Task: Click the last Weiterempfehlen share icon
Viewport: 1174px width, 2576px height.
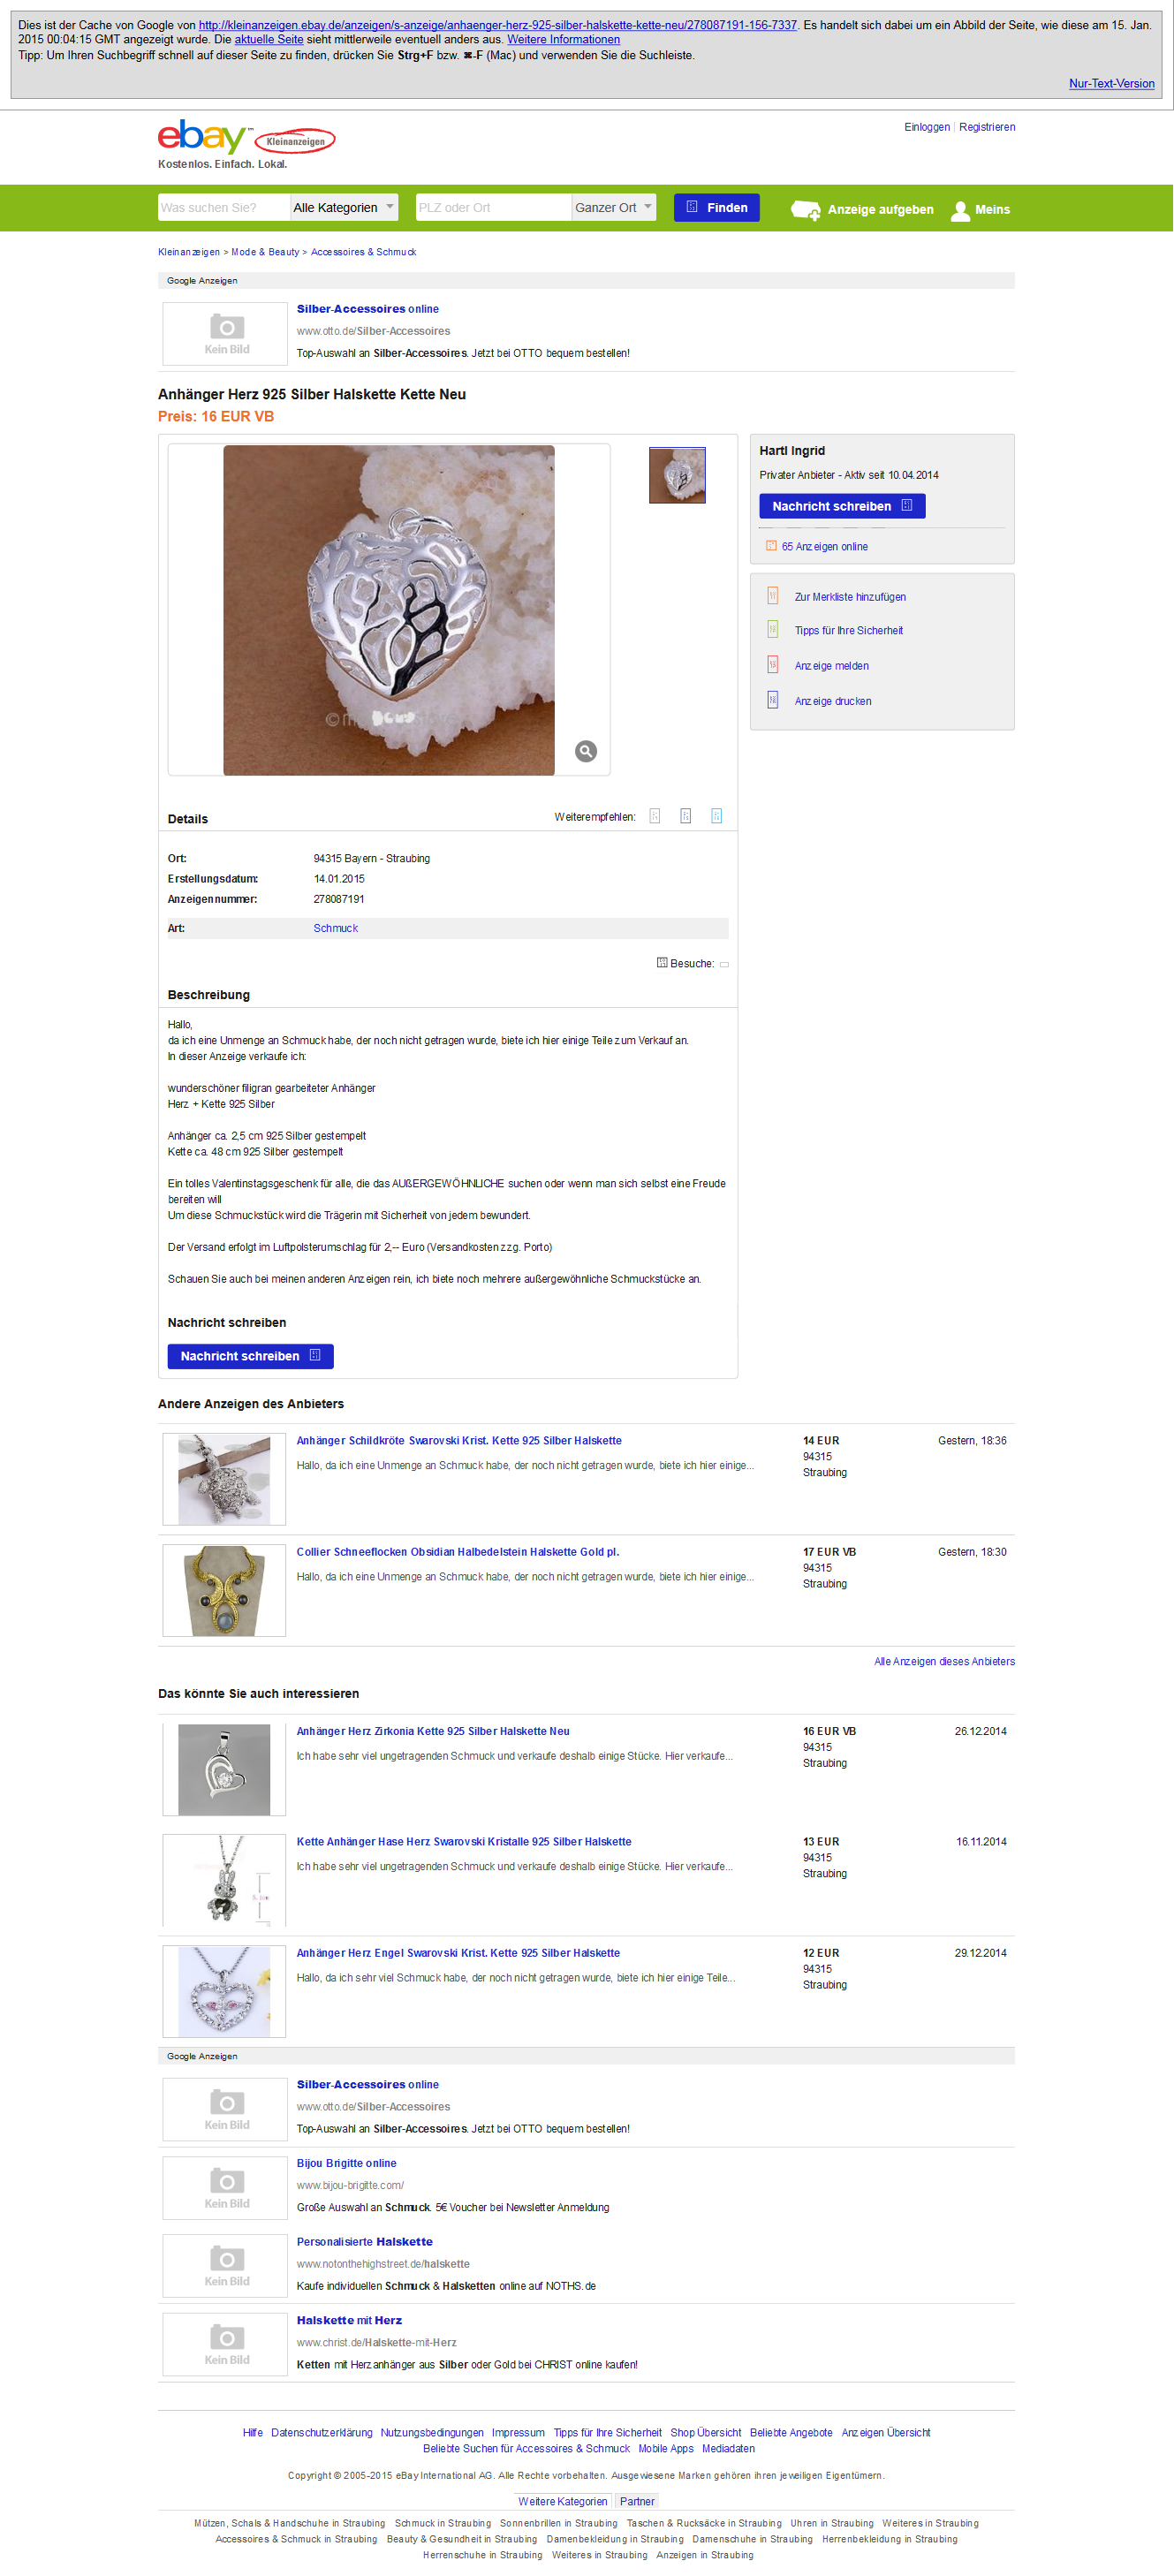Action: coord(716,816)
